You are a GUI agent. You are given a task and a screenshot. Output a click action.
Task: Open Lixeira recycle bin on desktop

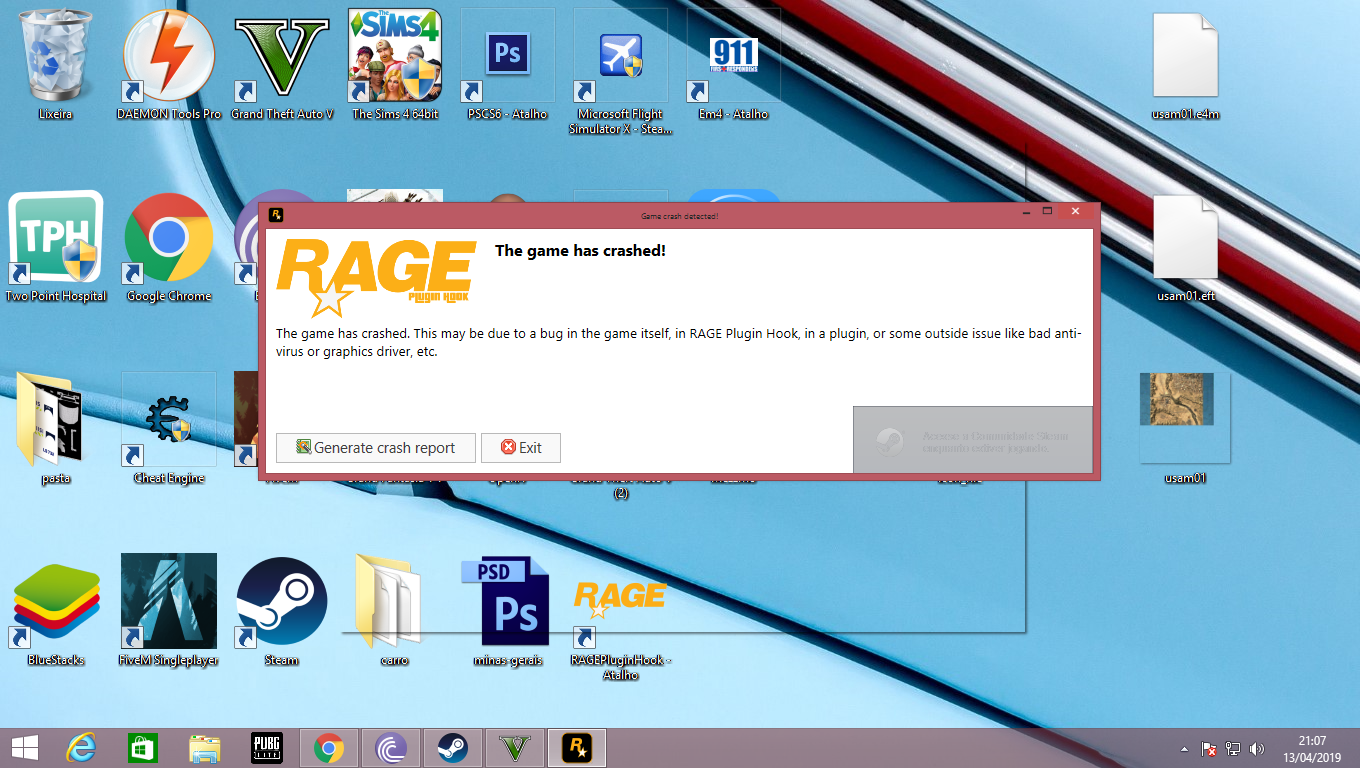(55, 65)
